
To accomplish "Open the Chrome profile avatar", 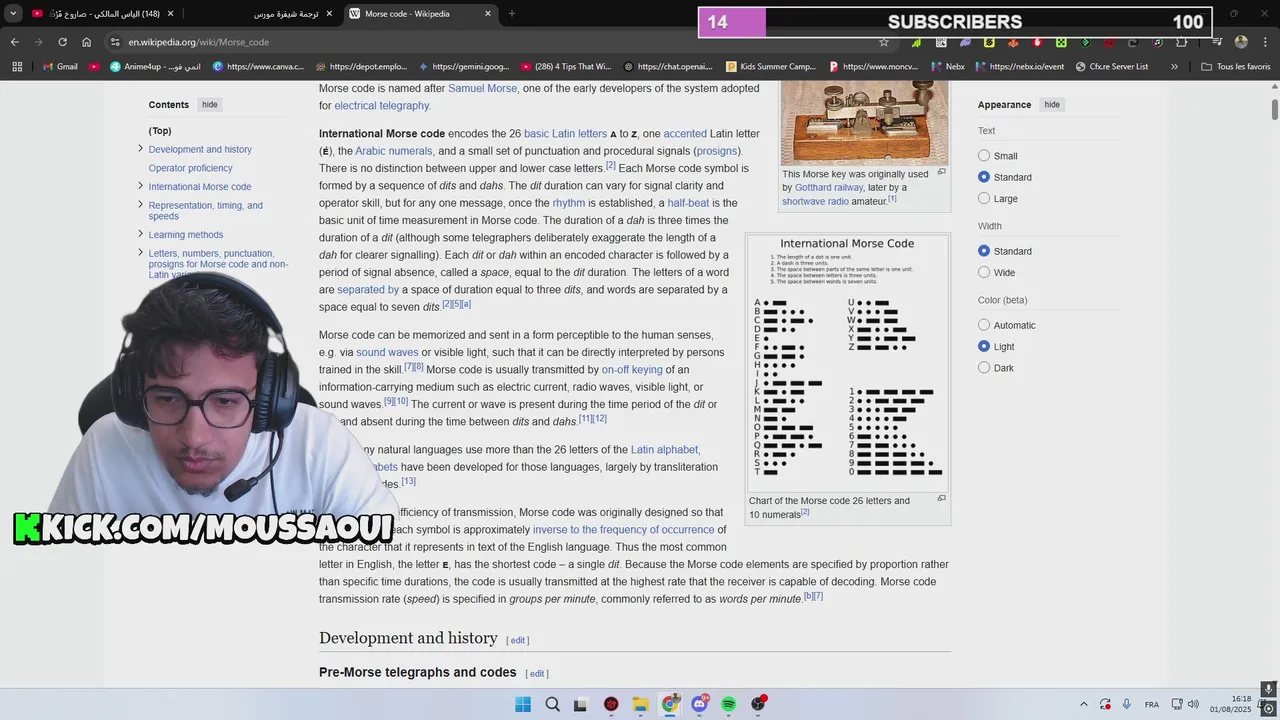I will tap(1241, 42).
